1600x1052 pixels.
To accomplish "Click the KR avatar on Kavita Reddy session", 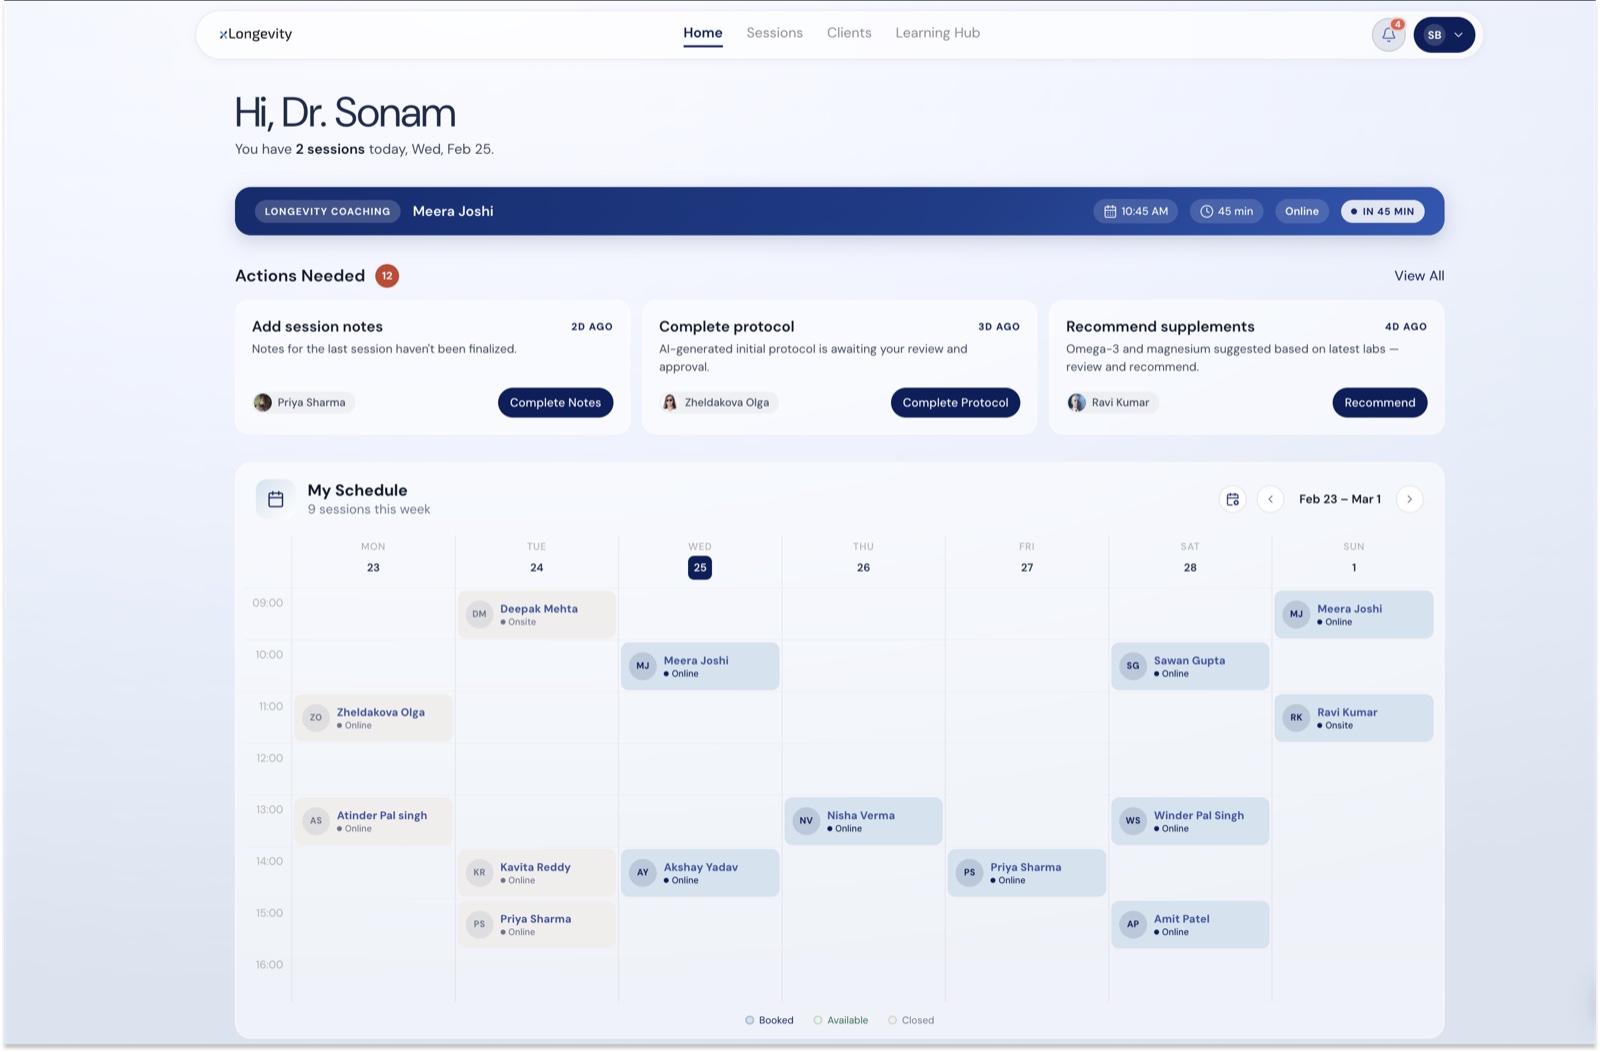I will pos(479,872).
